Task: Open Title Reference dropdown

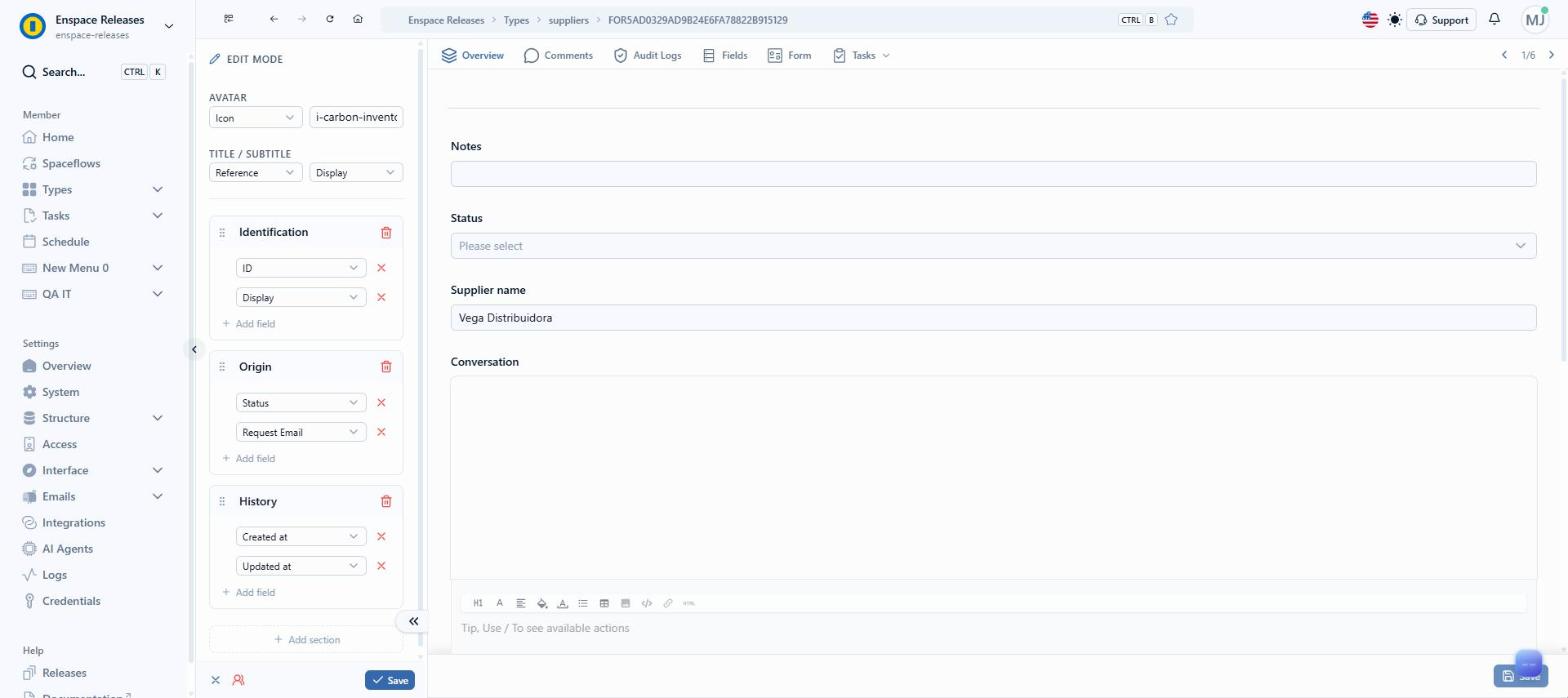Action: [x=256, y=173]
